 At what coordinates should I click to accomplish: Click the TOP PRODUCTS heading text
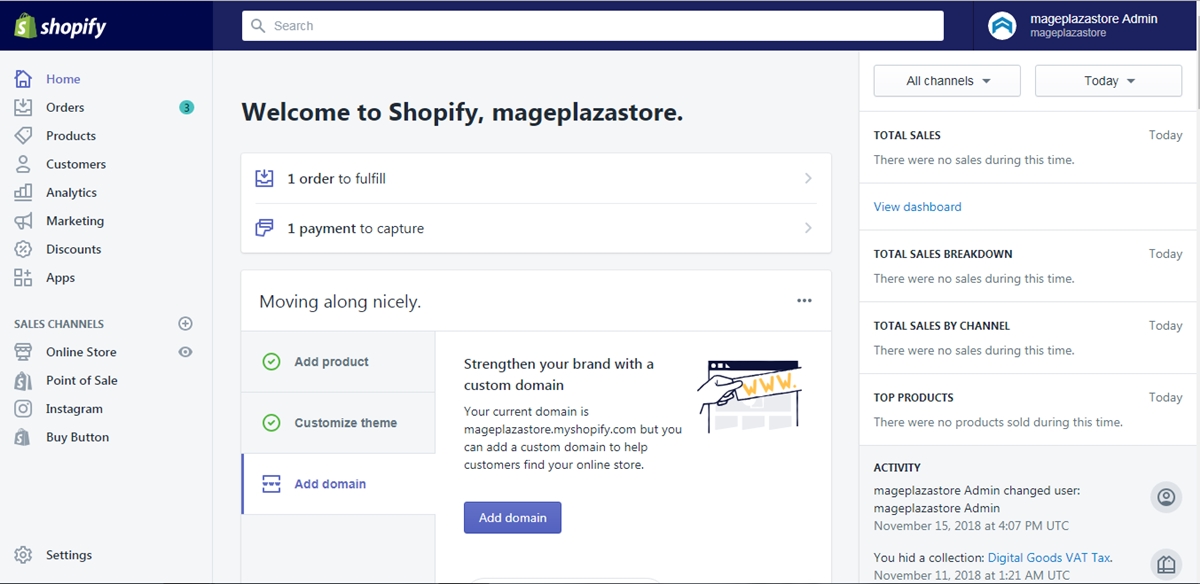point(913,397)
